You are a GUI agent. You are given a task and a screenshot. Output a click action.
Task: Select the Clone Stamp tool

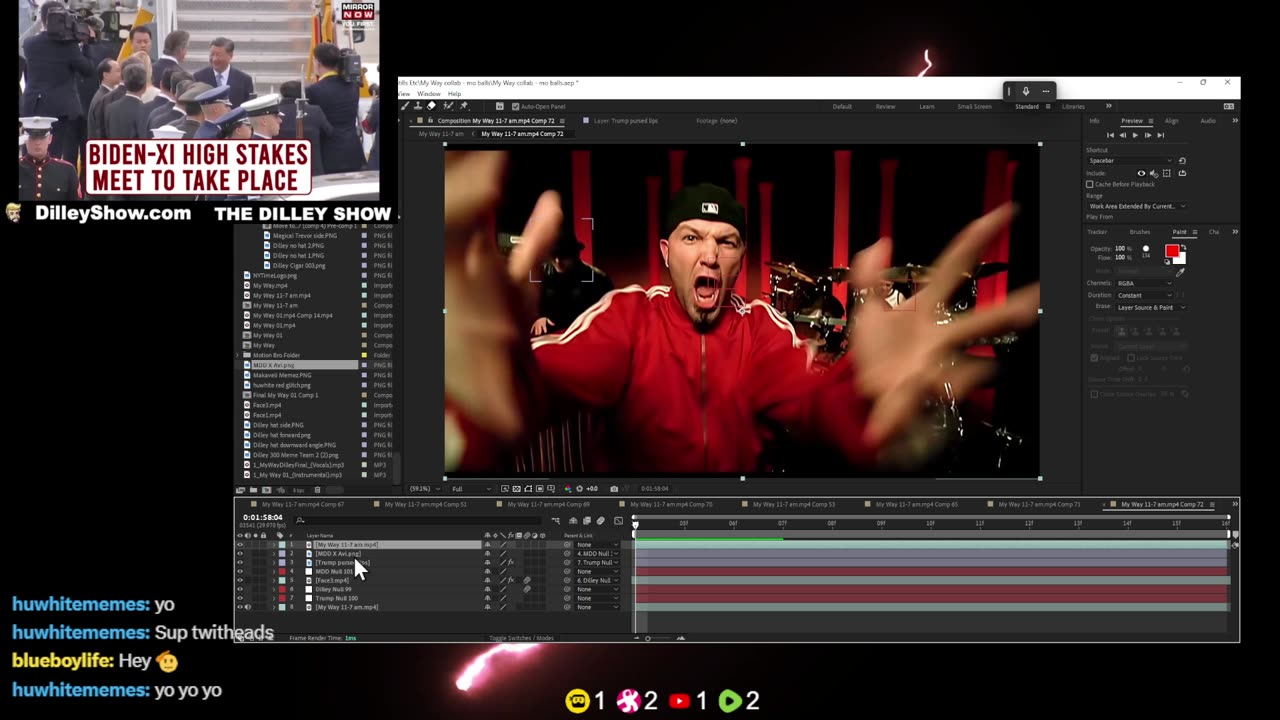click(x=418, y=106)
